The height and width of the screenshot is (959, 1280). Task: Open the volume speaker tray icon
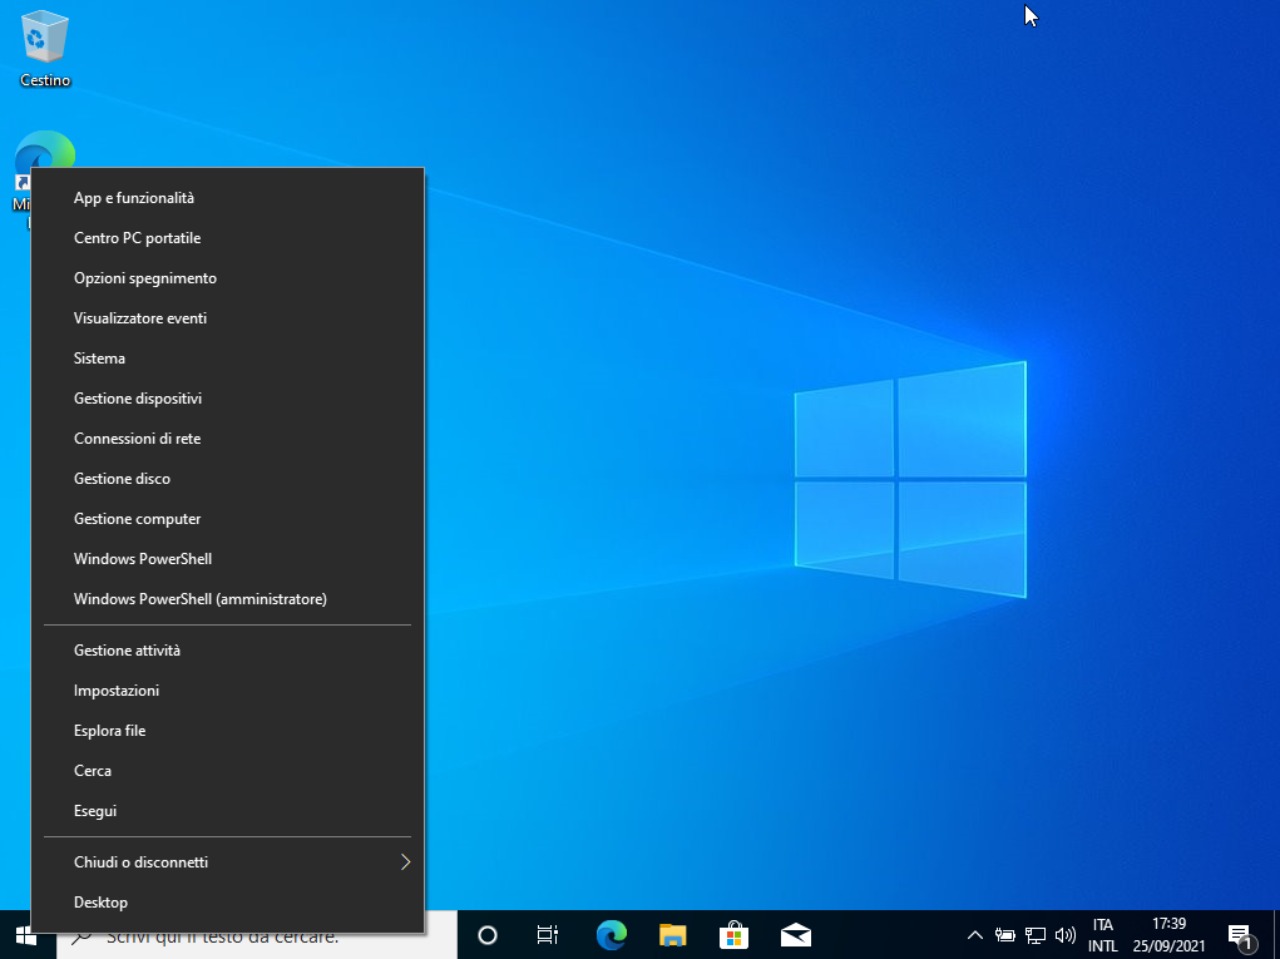[x=1065, y=935]
